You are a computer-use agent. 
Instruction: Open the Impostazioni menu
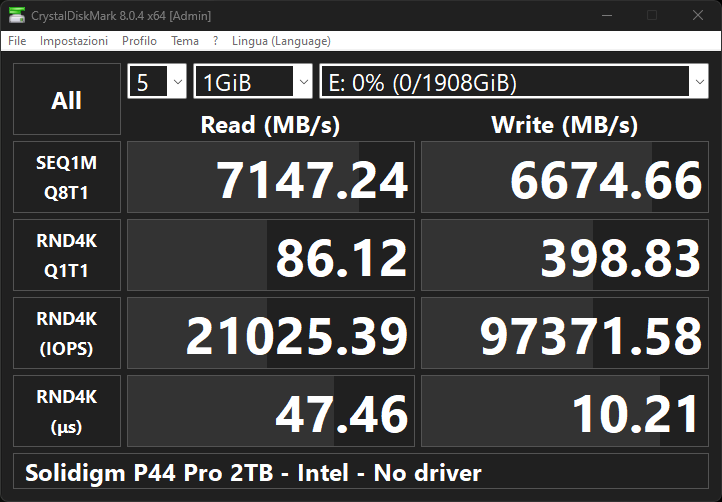point(74,41)
